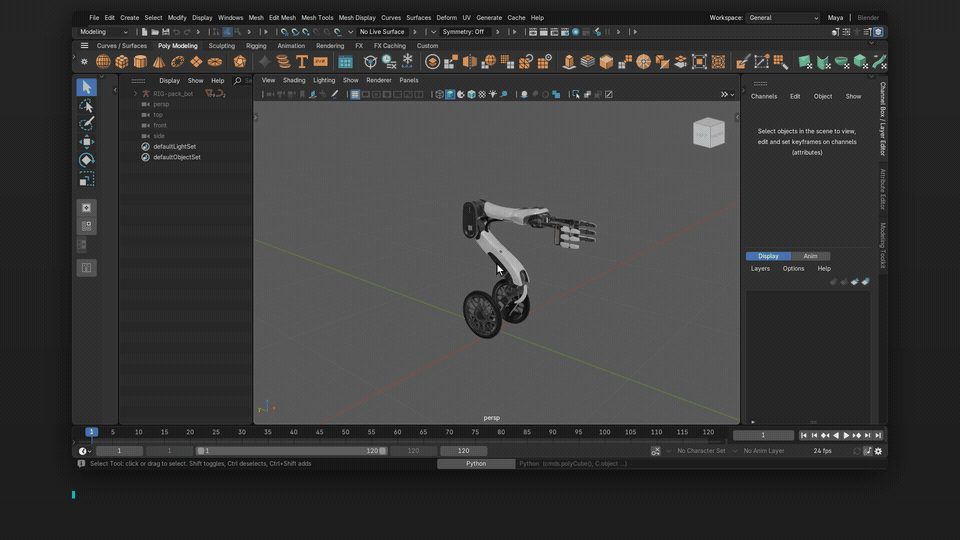The width and height of the screenshot is (960, 540).
Task: Click the view cube in viewport
Action: (x=709, y=132)
